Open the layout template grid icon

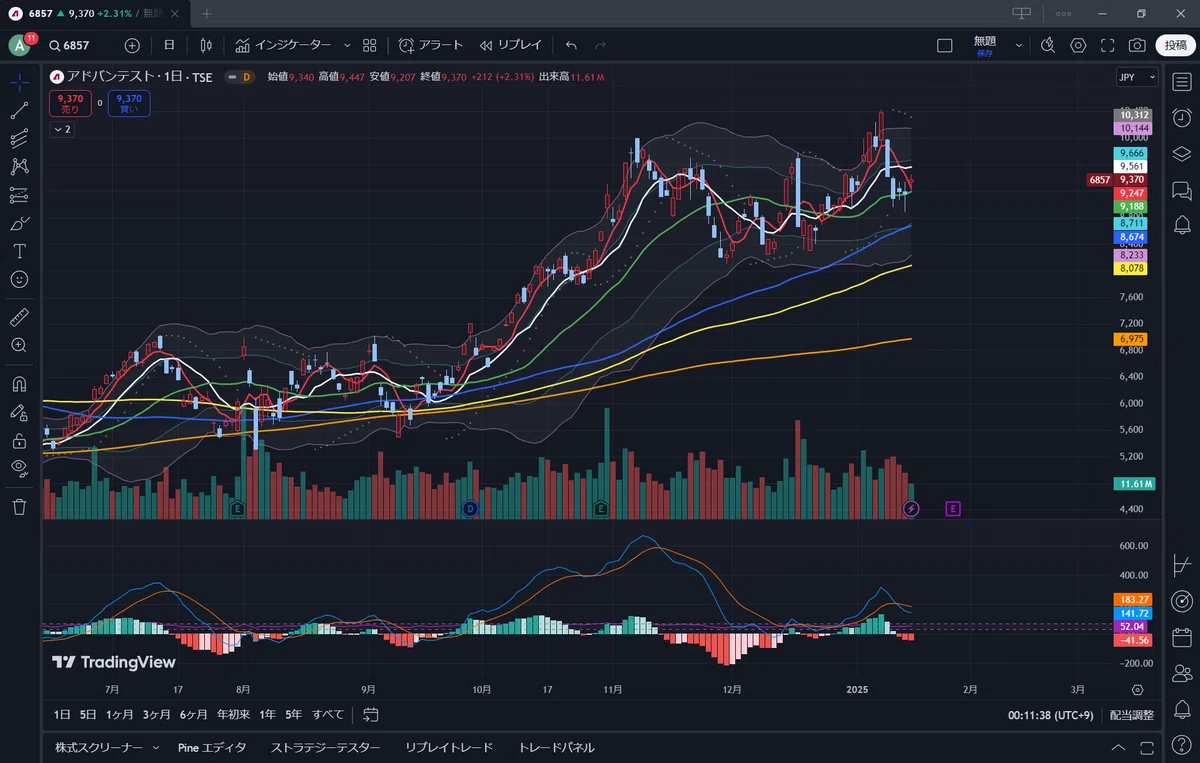(370, 45)
